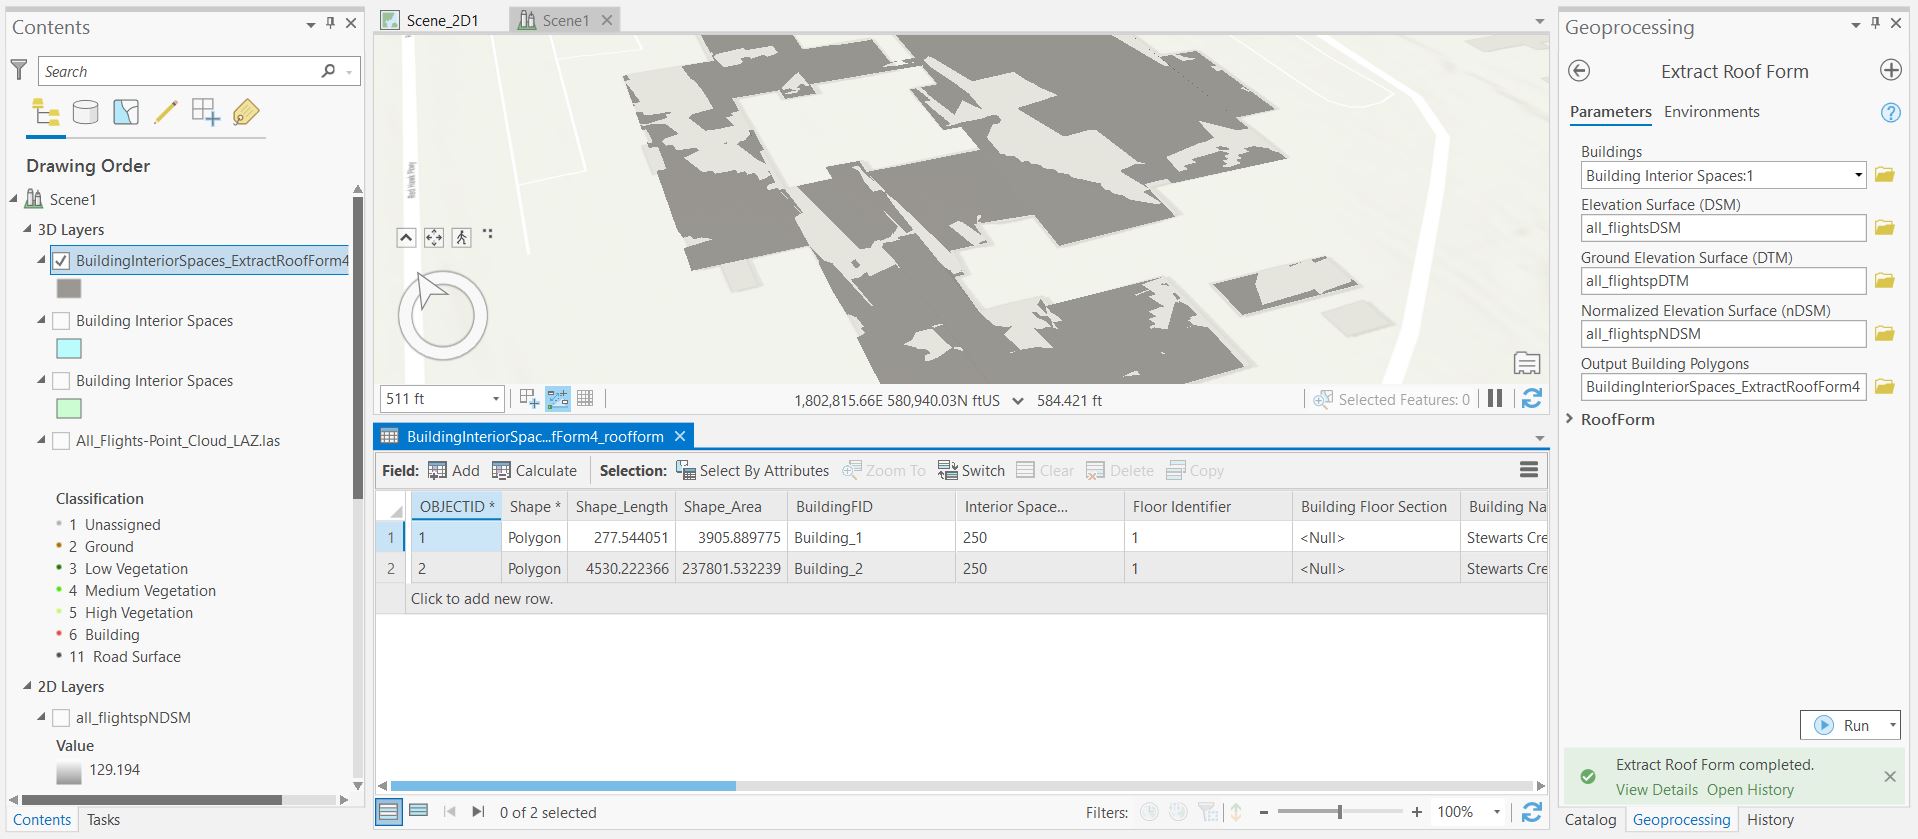This screenshot has width=1918, height=839.
Task: Open table zoom percentage dropdown
Action: coord(1497,812)
